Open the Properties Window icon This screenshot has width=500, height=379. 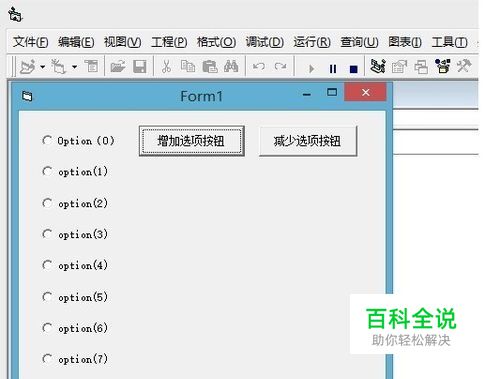click(399, 66)
